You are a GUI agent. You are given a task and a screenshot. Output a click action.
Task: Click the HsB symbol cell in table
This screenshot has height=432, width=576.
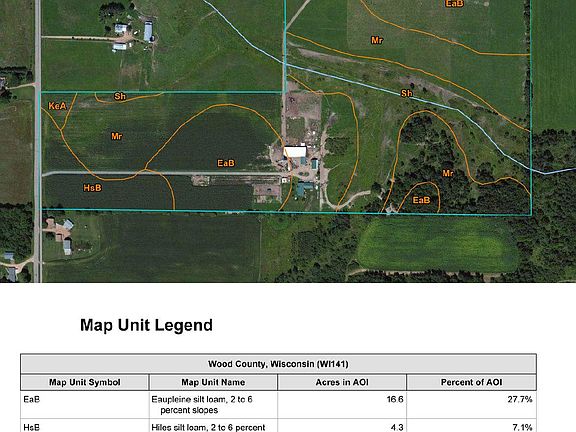(x=85, y=426)
